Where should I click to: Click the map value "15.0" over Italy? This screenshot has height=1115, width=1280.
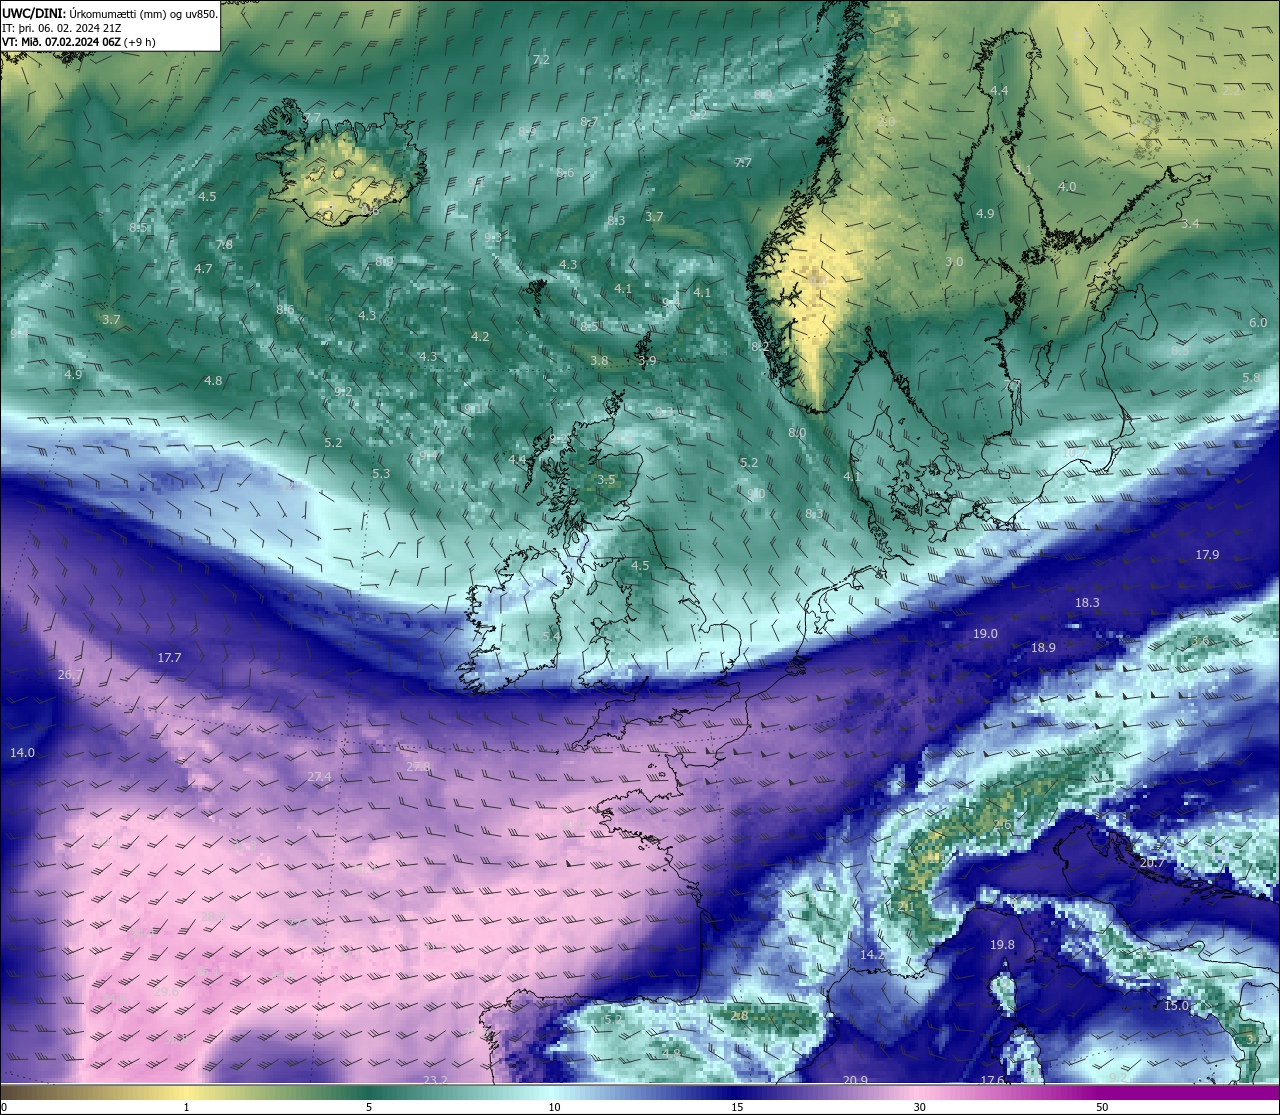click(x=1176, y=1006)
